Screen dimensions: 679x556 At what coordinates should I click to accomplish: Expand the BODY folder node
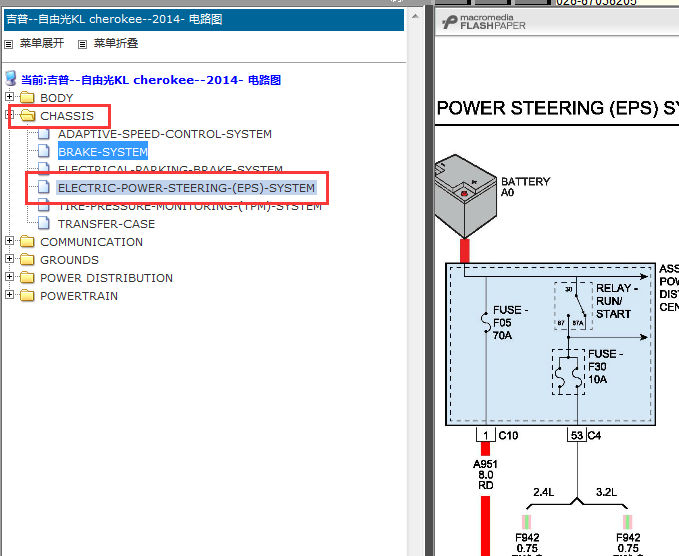click(10, 96)
